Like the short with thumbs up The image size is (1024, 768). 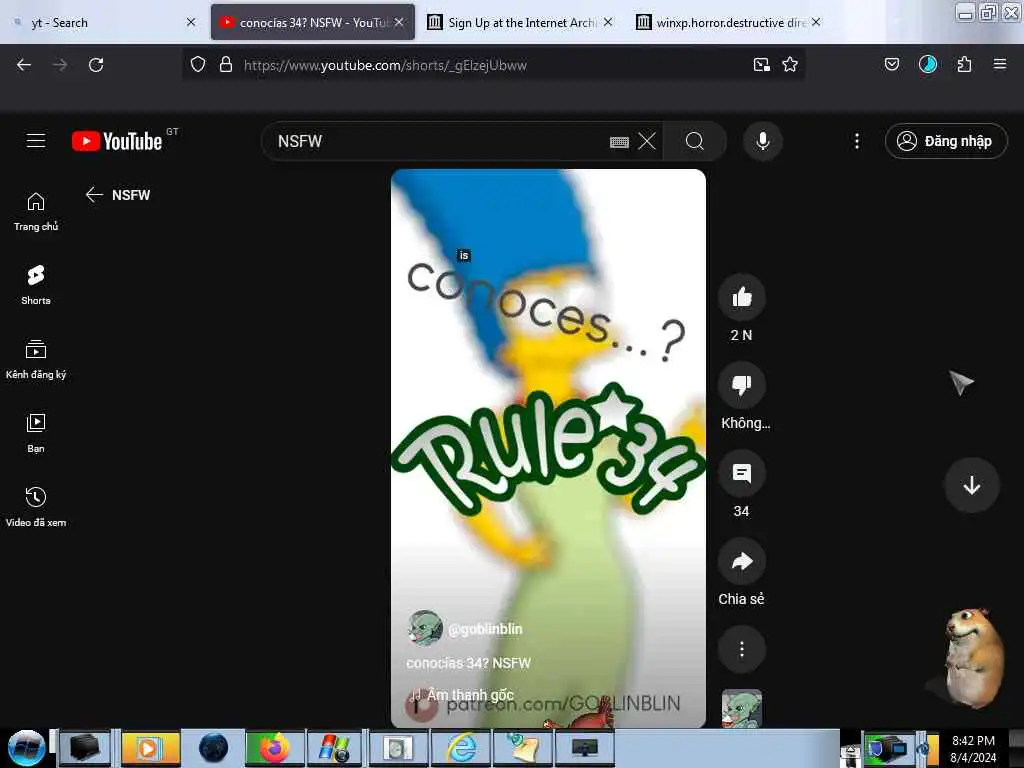(742, 297)
